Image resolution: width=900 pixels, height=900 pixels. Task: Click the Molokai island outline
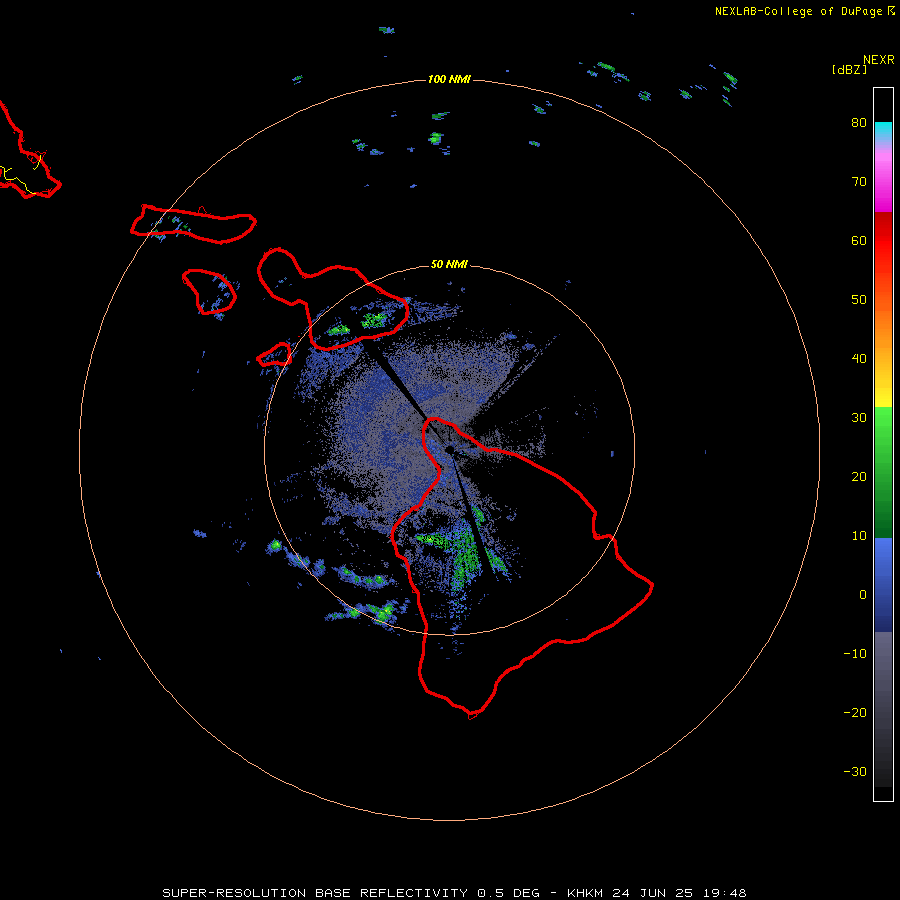193,224
